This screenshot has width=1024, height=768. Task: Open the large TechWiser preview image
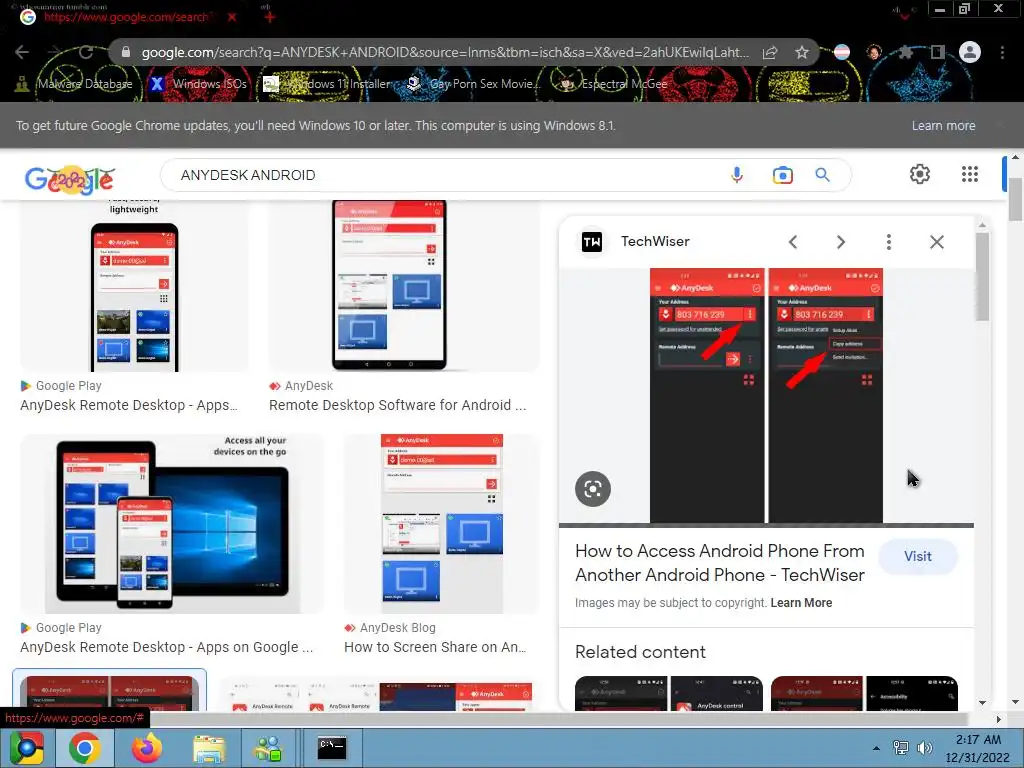coord(766,395)
